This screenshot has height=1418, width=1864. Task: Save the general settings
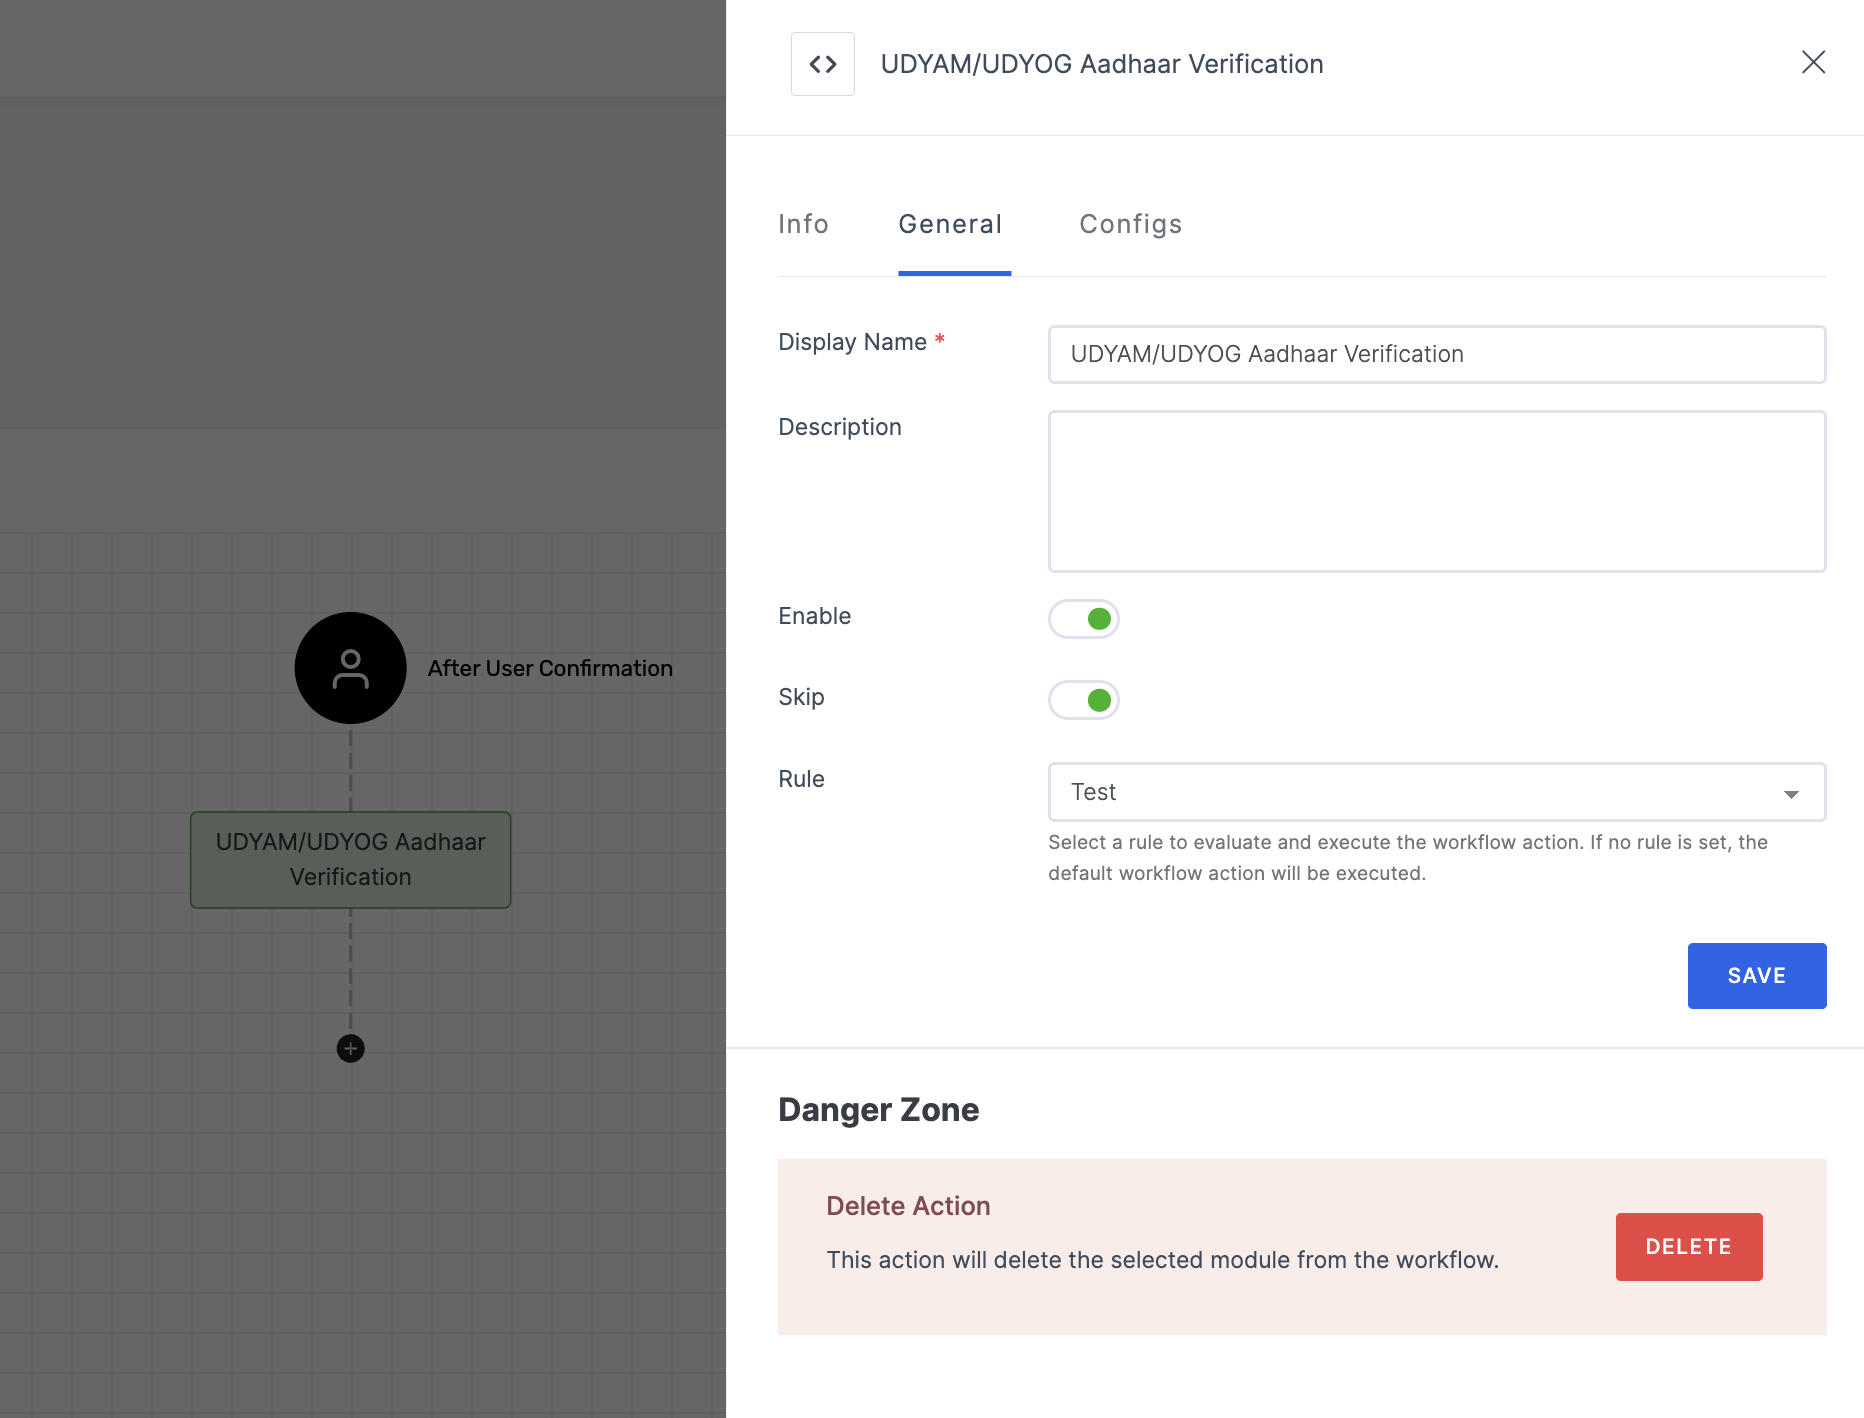1757,976
